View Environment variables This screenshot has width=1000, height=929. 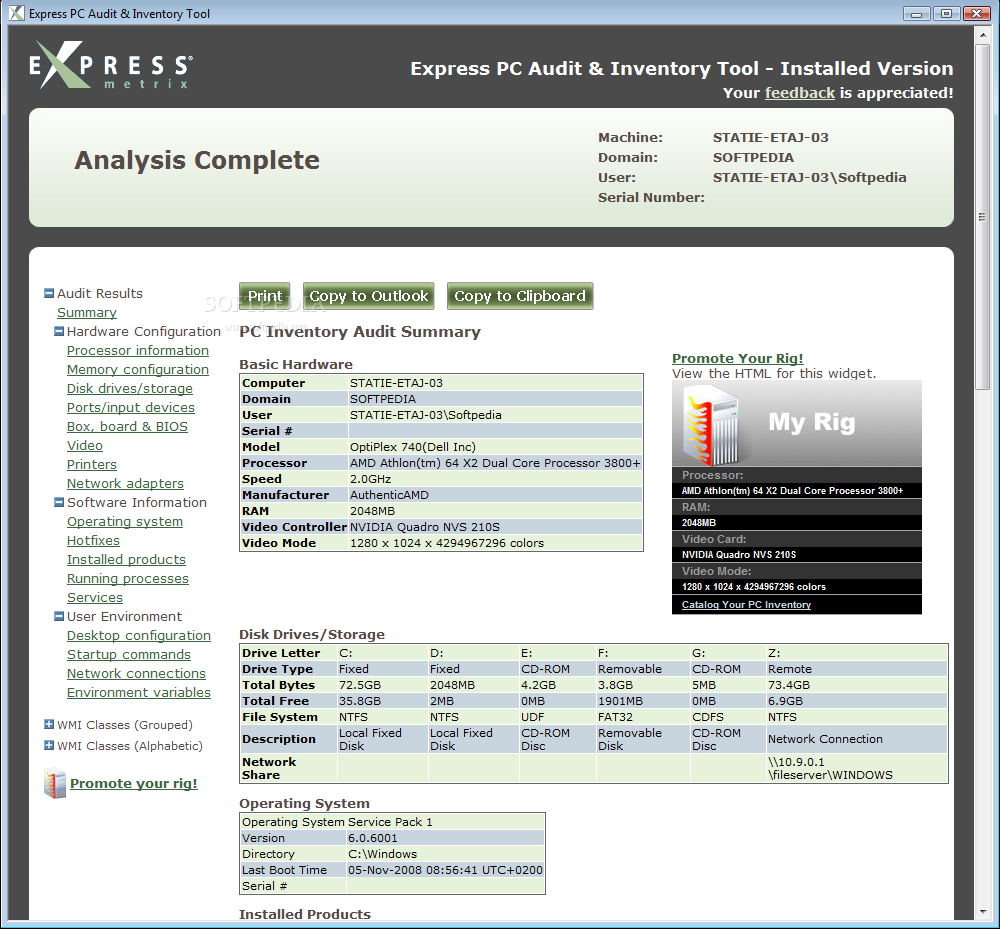pos(138,692)
